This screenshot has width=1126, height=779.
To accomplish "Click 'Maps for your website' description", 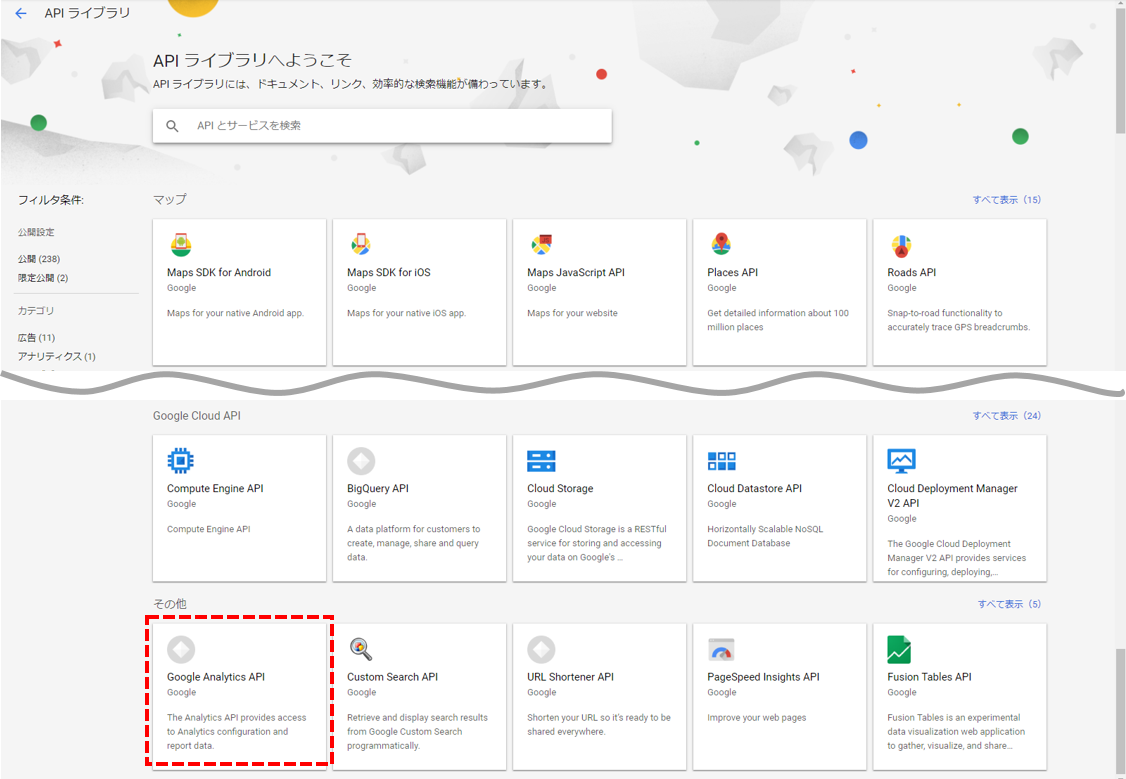I will (x=572, y=313).
